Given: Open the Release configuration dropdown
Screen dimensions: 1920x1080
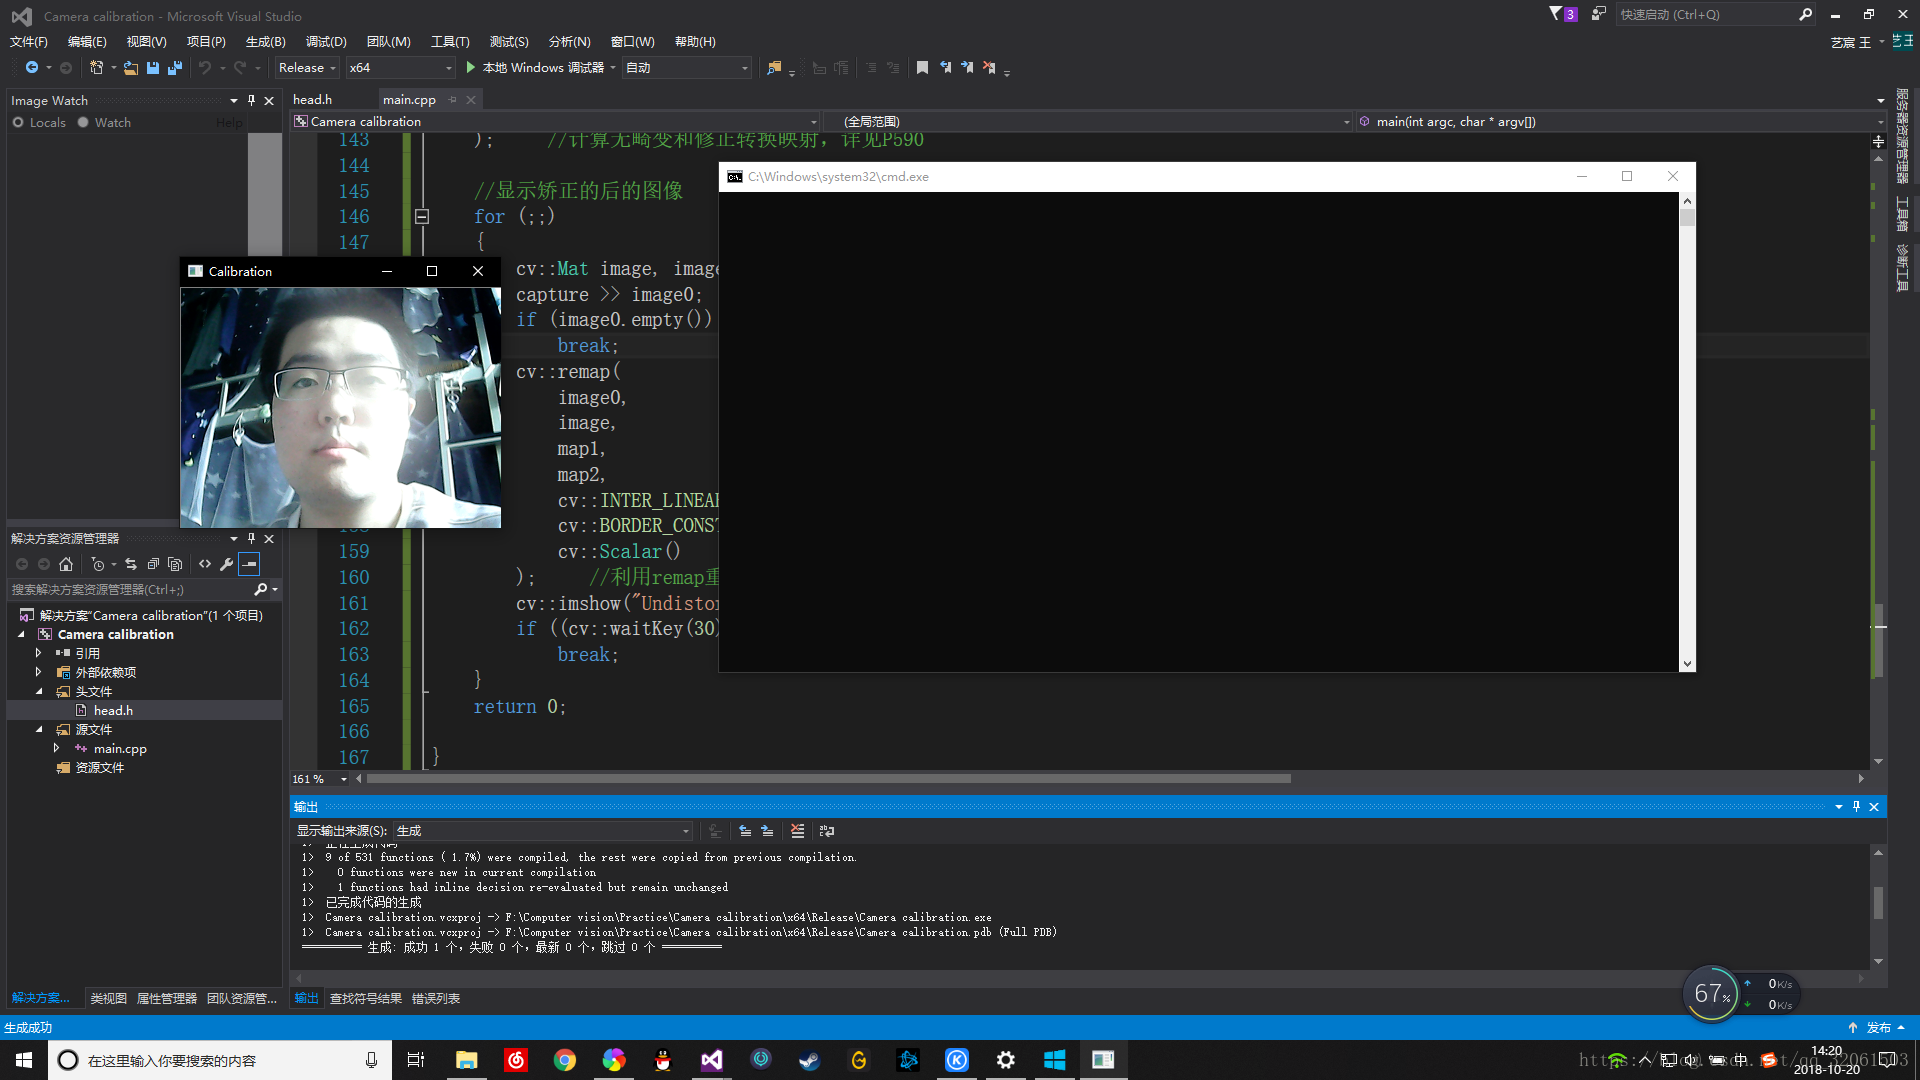Looking at the screenshot, I should [307, 68].
